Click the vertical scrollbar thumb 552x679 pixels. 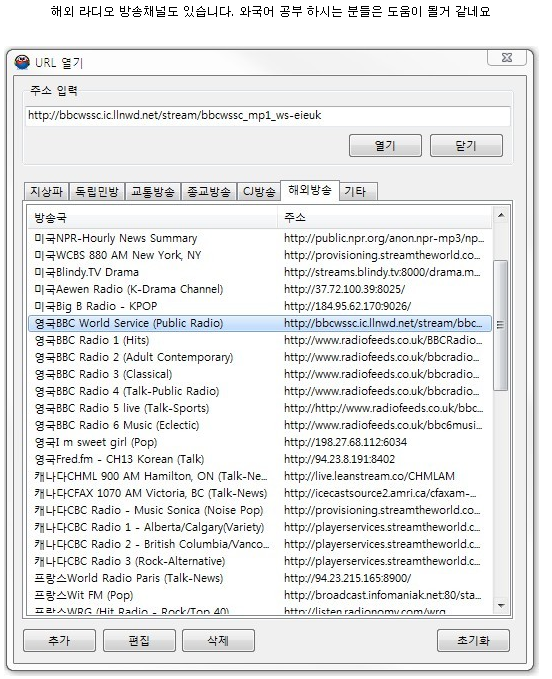point(500,325)
